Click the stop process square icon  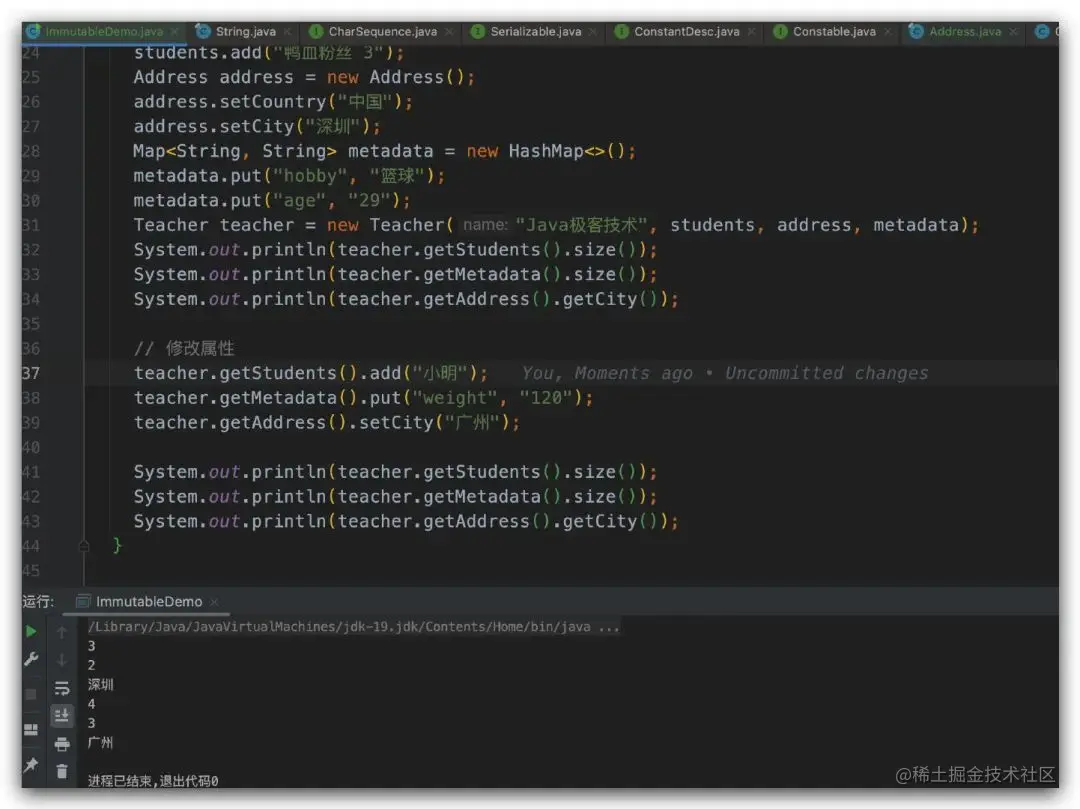point(31,694)
